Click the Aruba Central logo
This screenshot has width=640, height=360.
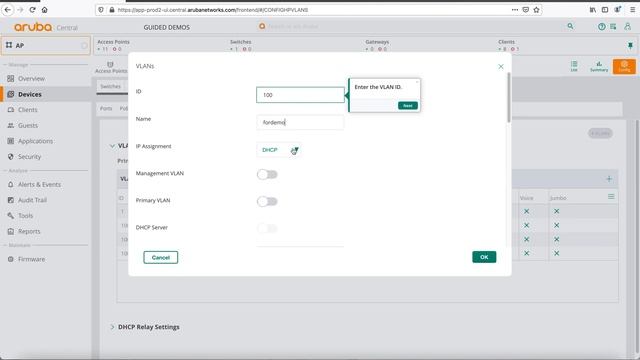click(x=45, y=27)
